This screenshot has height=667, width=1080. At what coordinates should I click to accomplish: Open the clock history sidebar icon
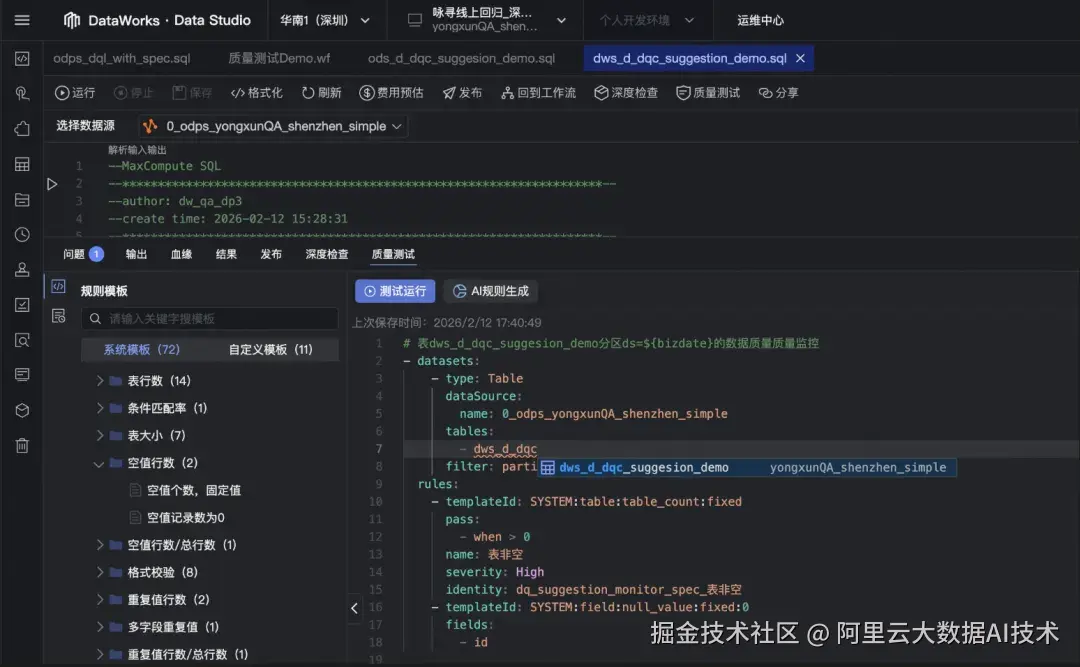tap(22, 234)
